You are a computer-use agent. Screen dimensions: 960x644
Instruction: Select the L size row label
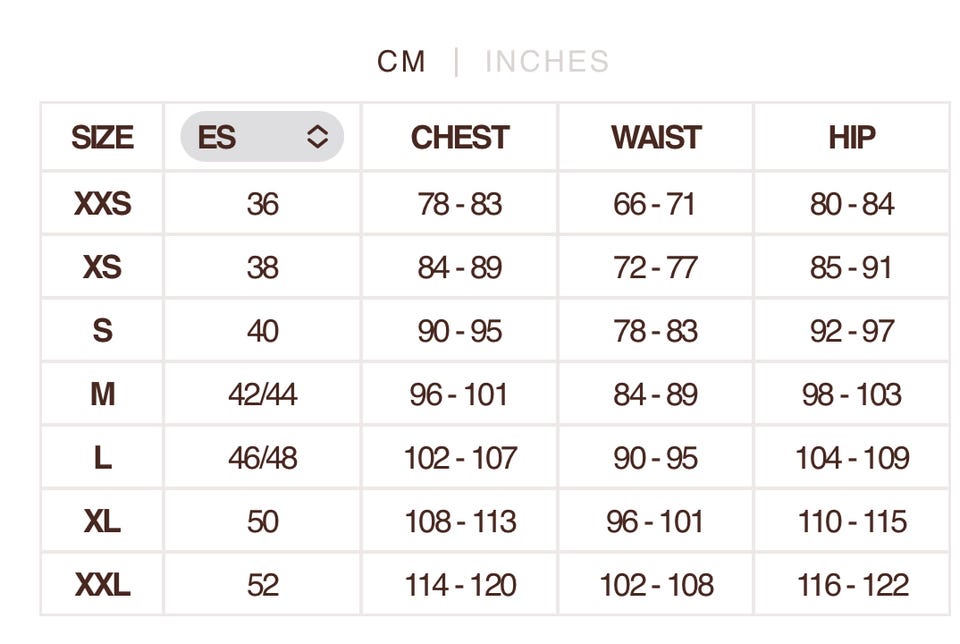tap(102, 458)
